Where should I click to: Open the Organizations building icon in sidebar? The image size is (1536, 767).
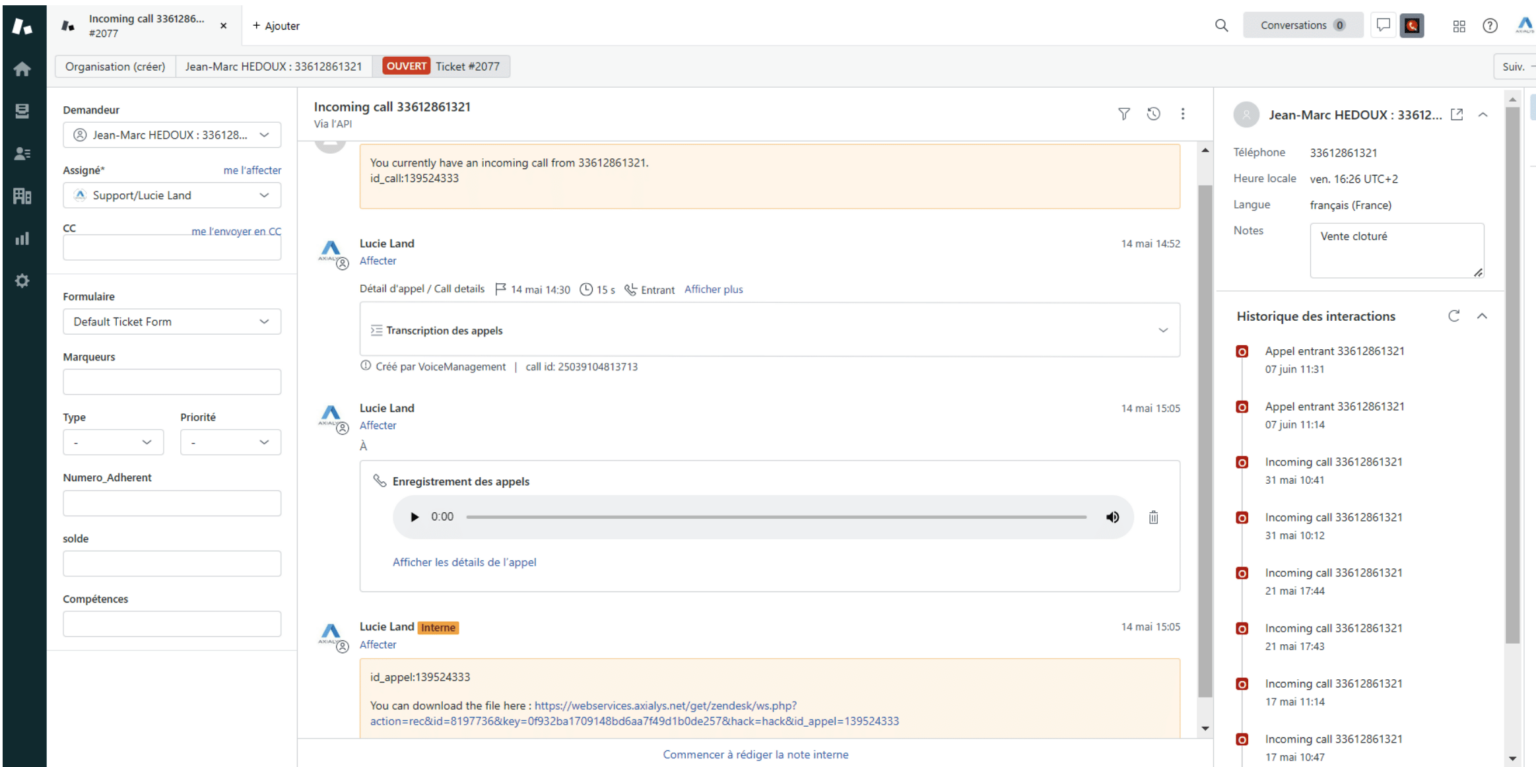tap(22, 196)
